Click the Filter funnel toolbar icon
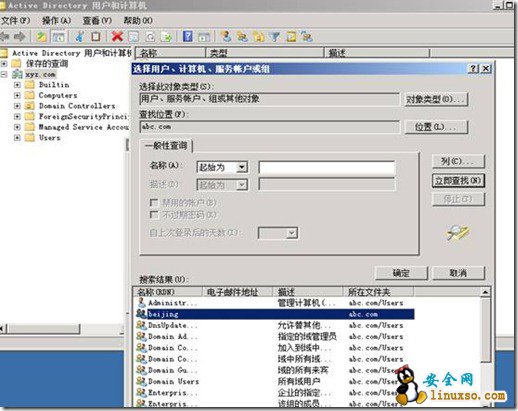 point(275,37)
